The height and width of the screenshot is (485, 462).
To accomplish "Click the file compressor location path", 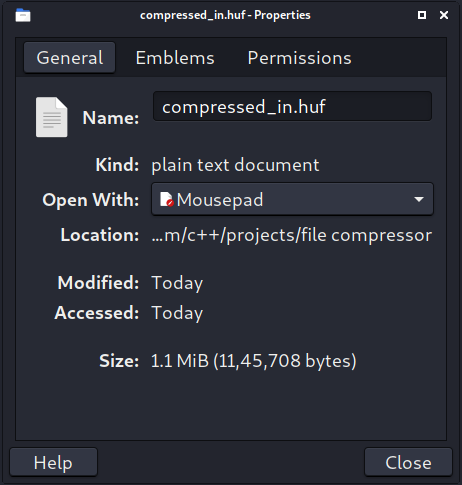I will 292,235.
